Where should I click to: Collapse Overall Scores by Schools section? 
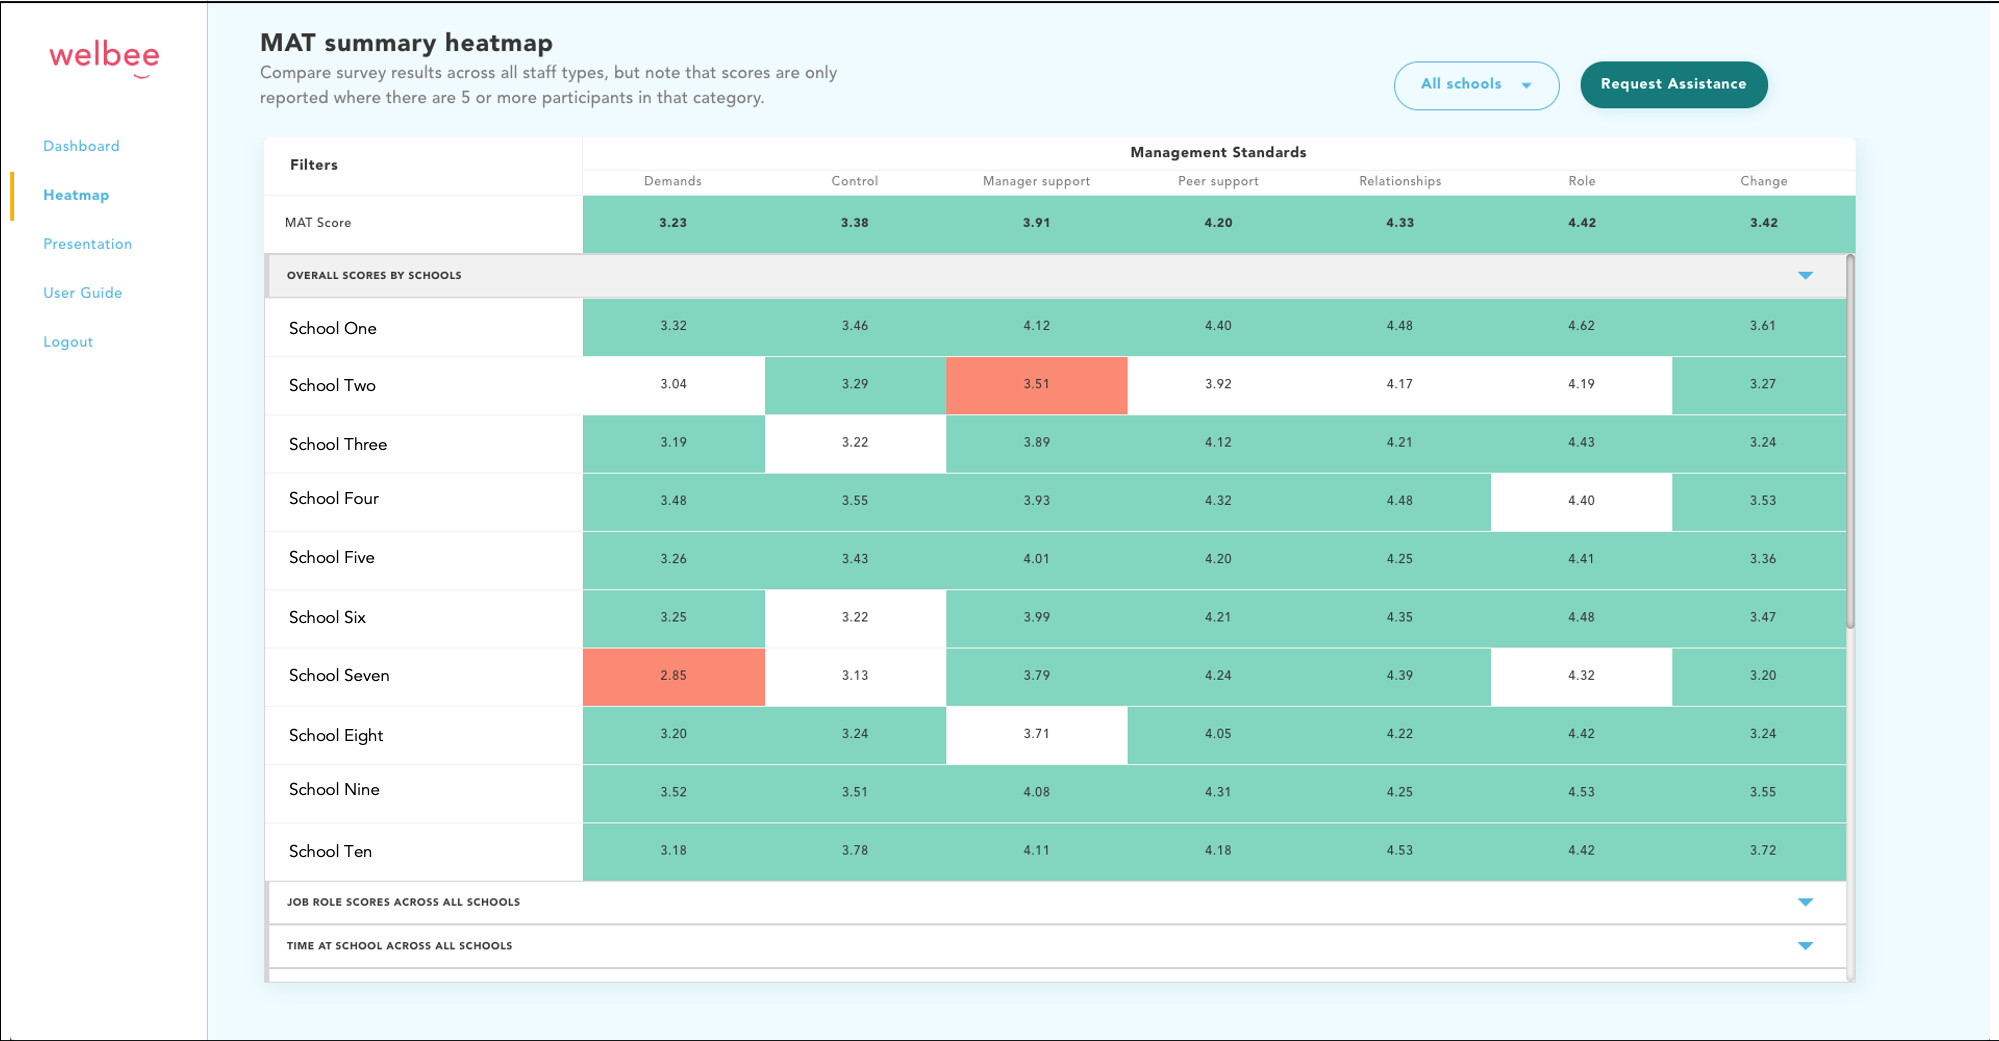[x=1804, y=276]
